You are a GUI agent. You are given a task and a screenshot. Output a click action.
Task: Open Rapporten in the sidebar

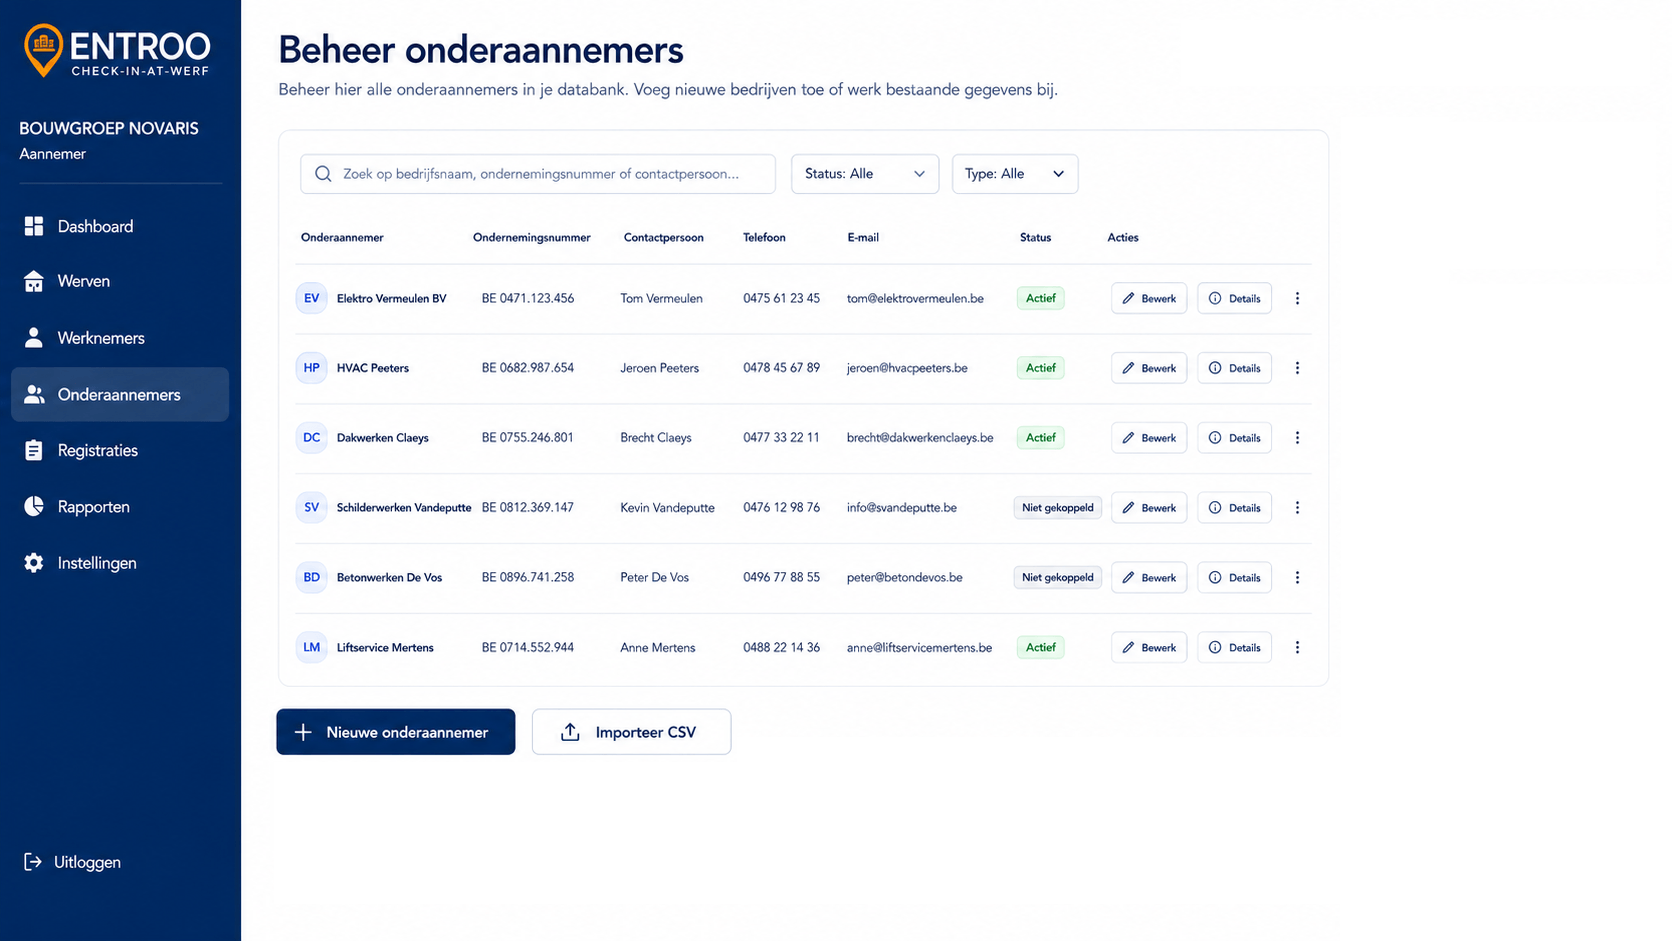(x=120, y=507)
